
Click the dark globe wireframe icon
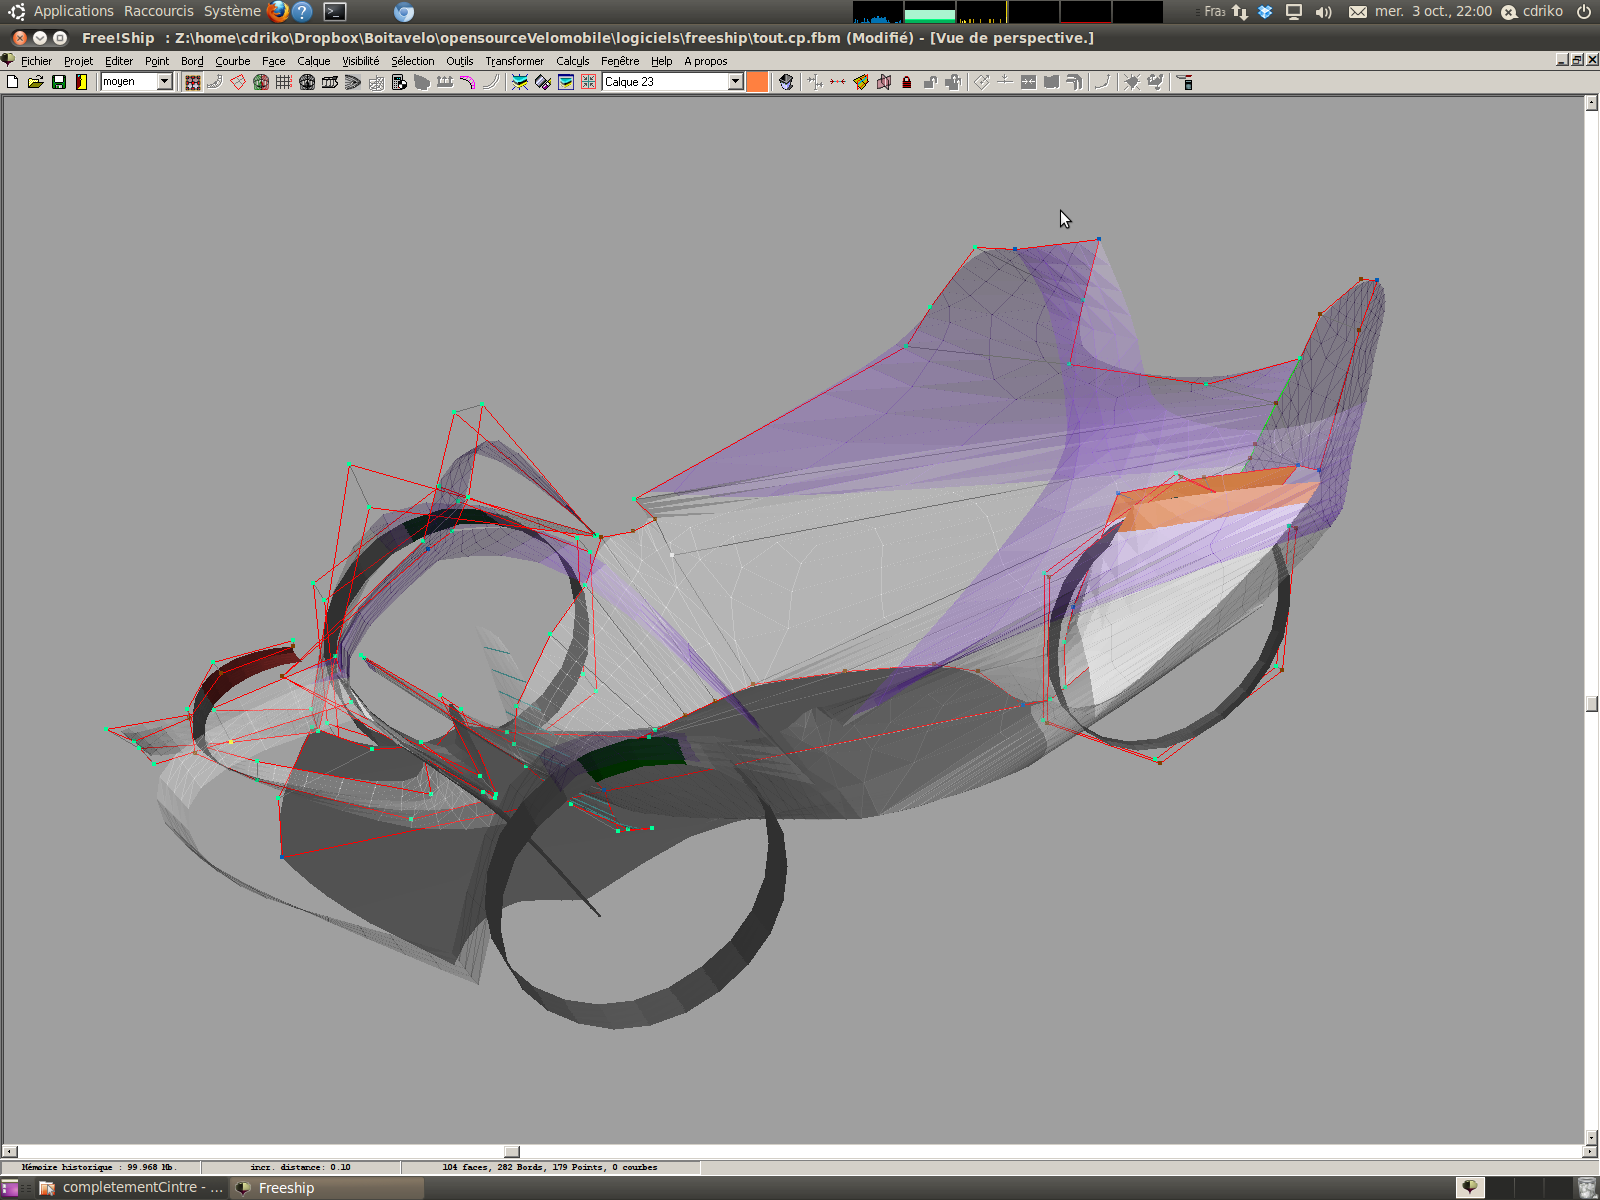click(x=307, y=82)
